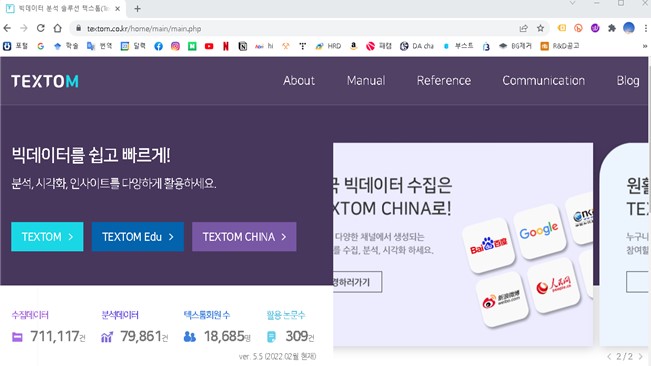Viewport: 651px width, 366px height.
Task: Open the HRD bookmark
Action: [328, 46]
